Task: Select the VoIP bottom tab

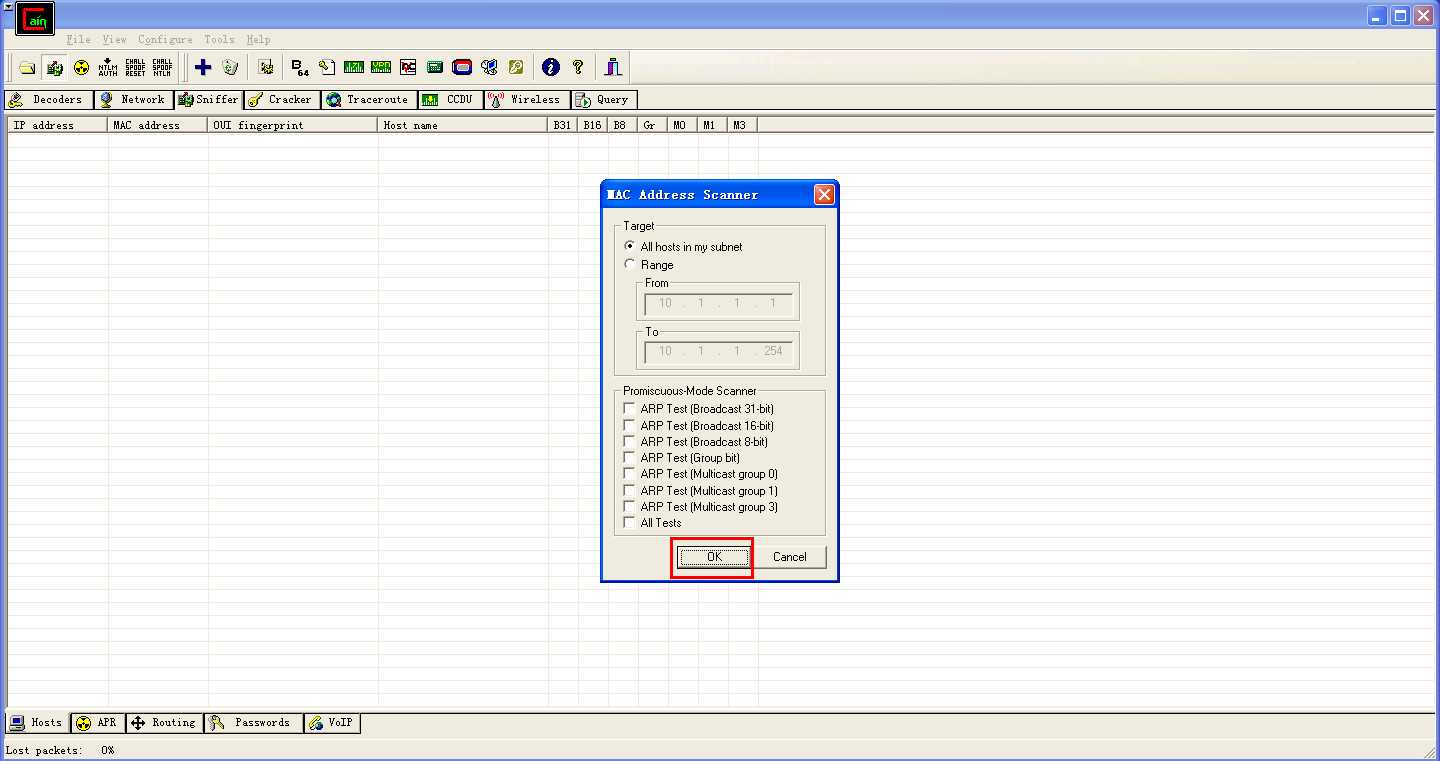Action: (332, 723)
